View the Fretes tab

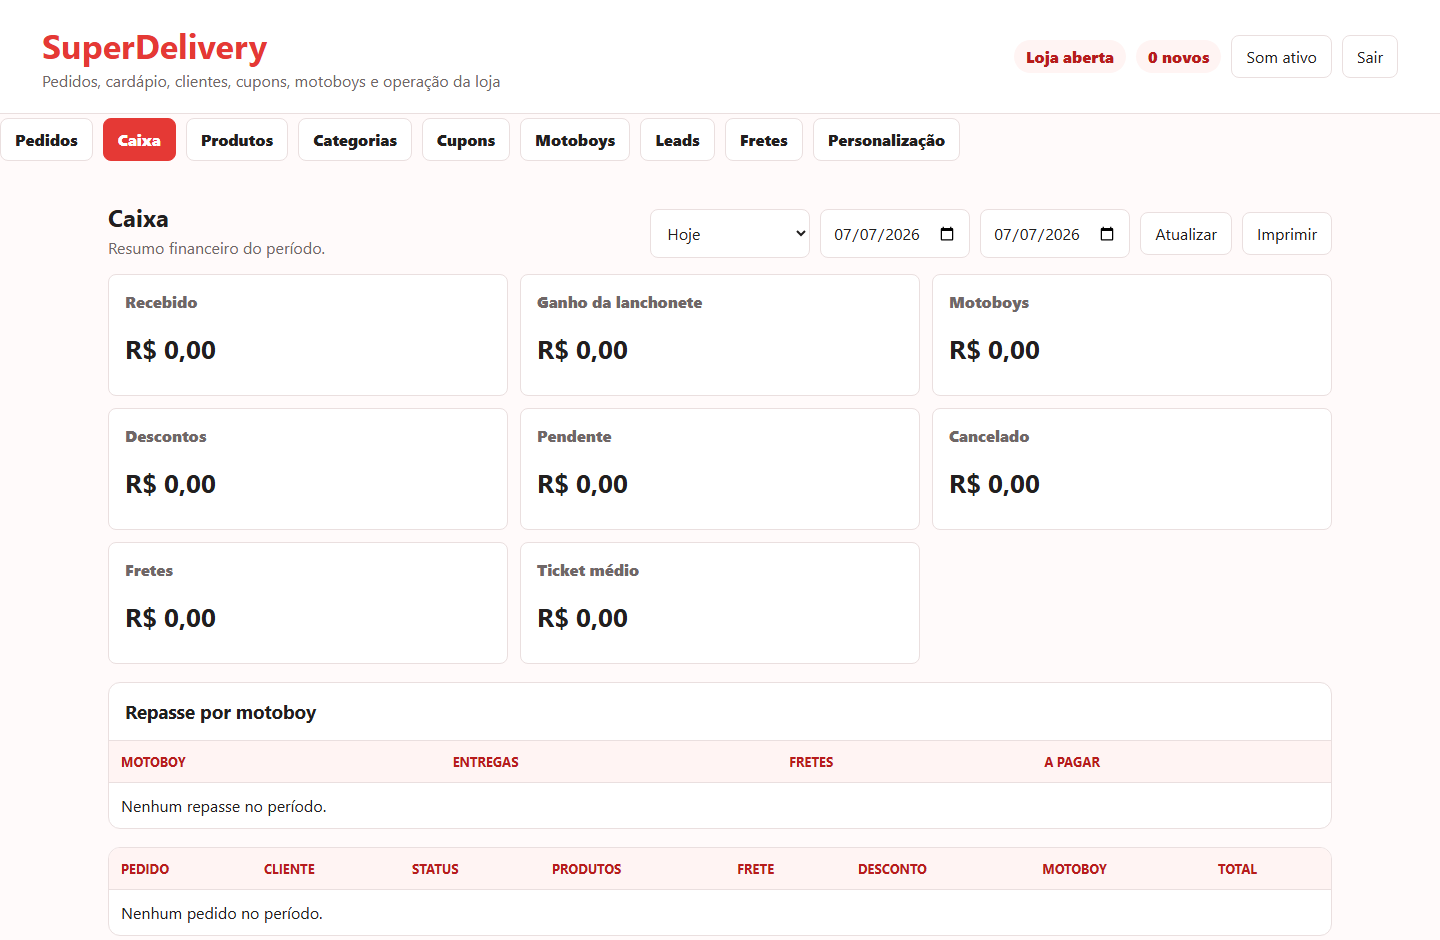764,140
